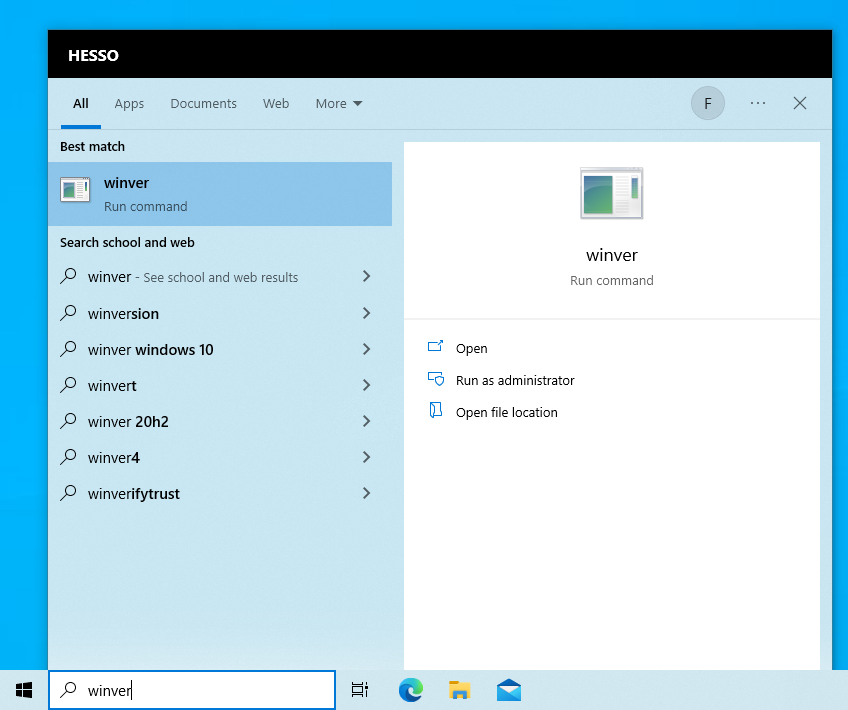Click the search icon beside winverifytrust
This screenshot has width=848, height=710.
click(68, 493)
